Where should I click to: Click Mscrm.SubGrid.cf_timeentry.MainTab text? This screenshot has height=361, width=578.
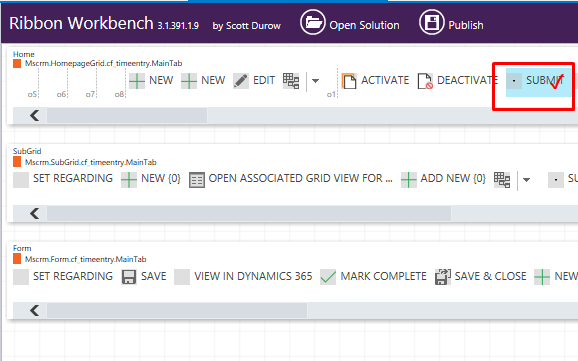[91, 162]
